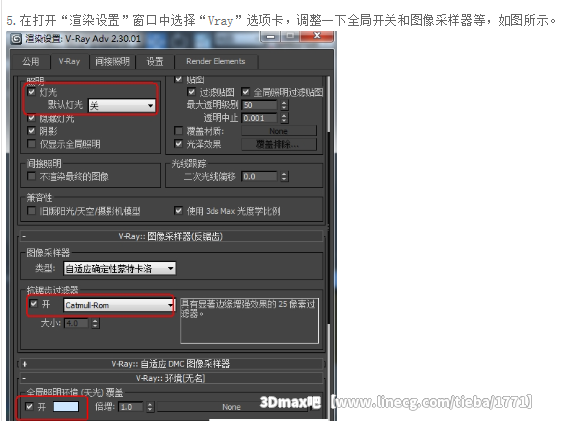Screen dimensions: 572x421
Task: Switch to the 公用 tab
Action: [x=31, y=62]
